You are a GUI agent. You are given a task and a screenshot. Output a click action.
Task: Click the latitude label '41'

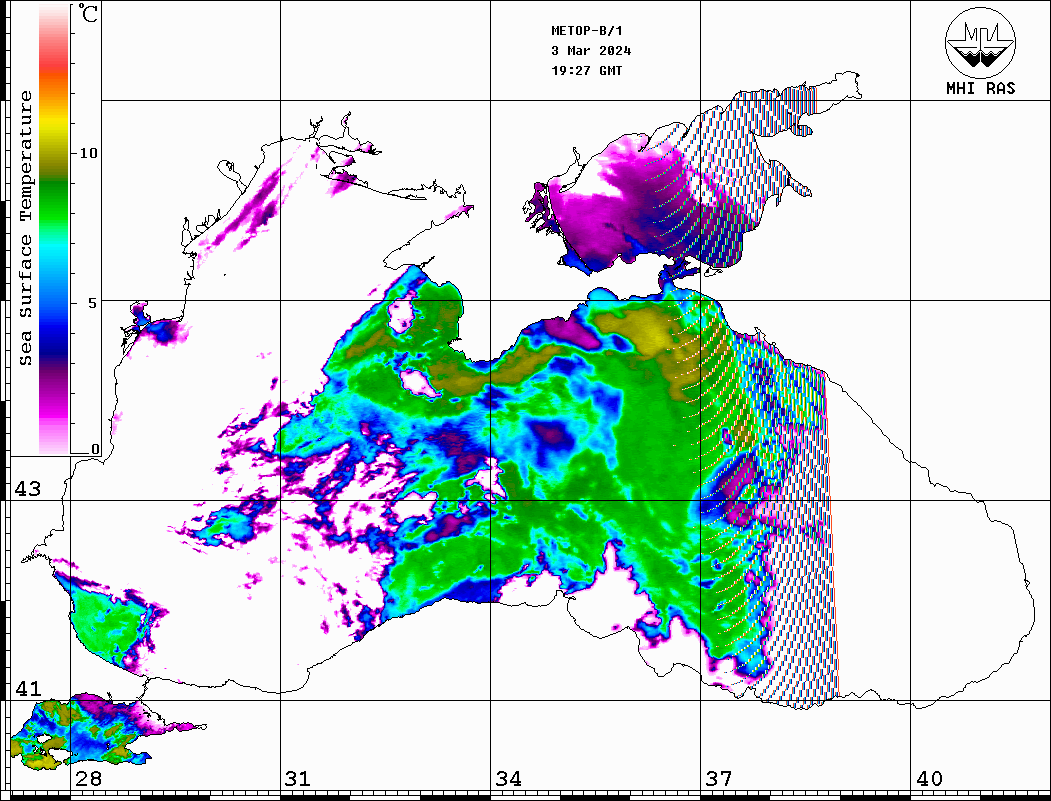[x=28, y=688]
